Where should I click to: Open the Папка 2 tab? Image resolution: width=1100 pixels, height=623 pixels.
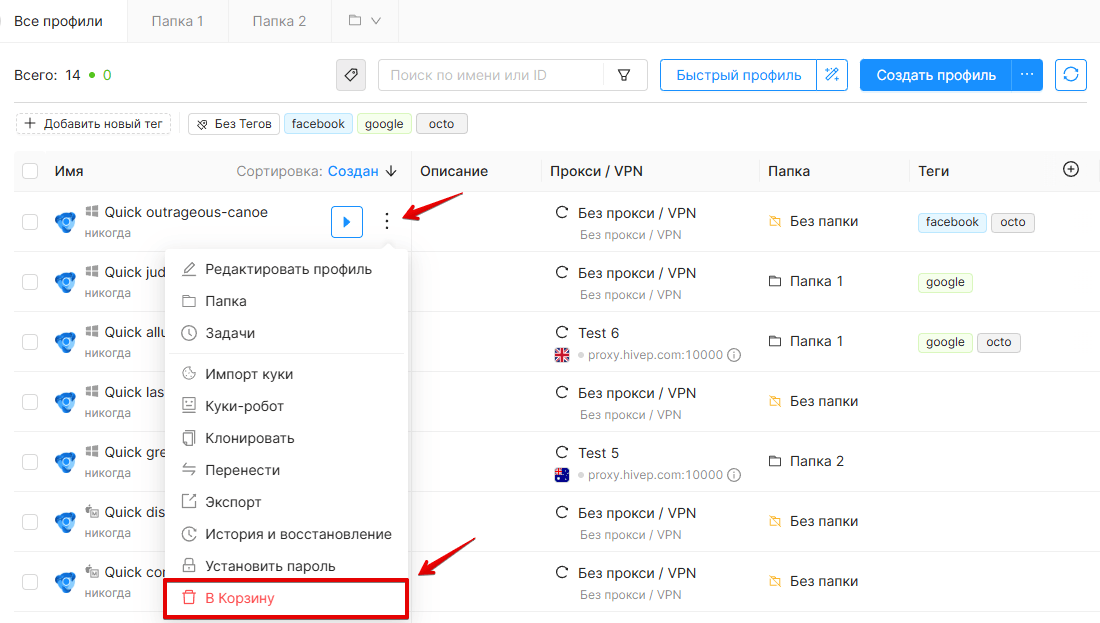pyautogui.click(x=279, y=21)
